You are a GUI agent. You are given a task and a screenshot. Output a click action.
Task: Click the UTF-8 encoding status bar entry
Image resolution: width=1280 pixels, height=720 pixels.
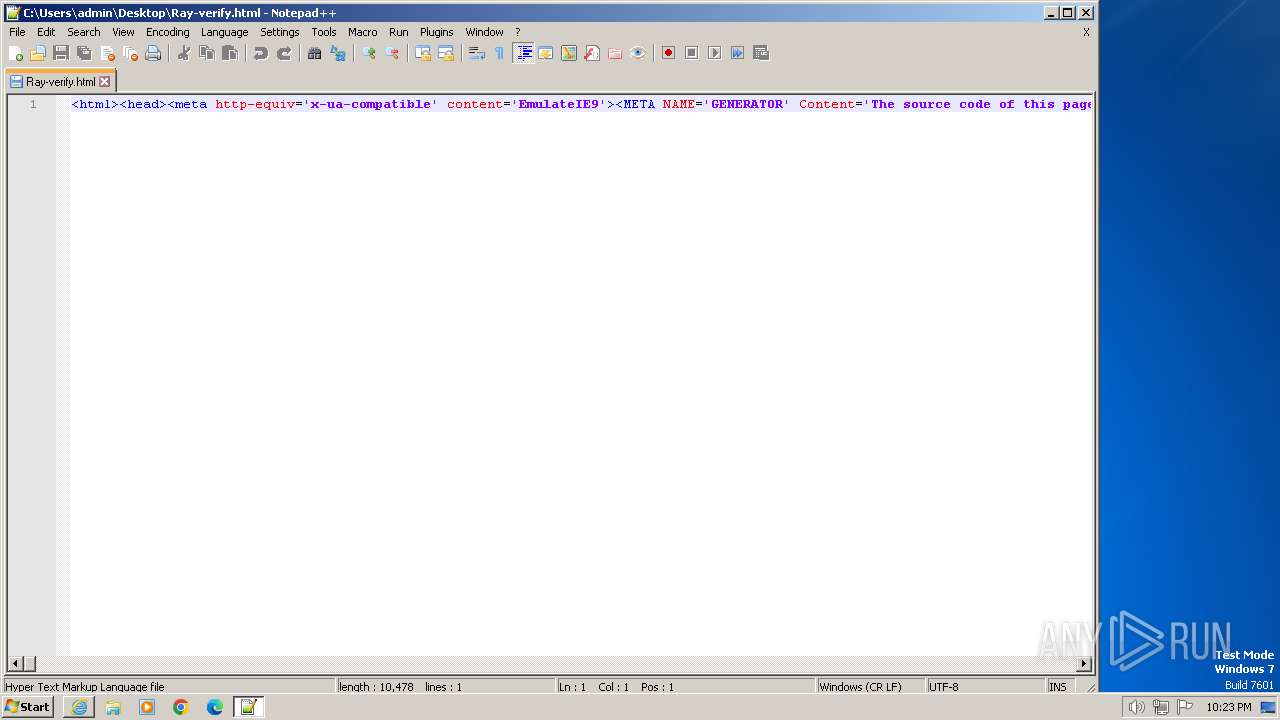click(x=985, y=687)
